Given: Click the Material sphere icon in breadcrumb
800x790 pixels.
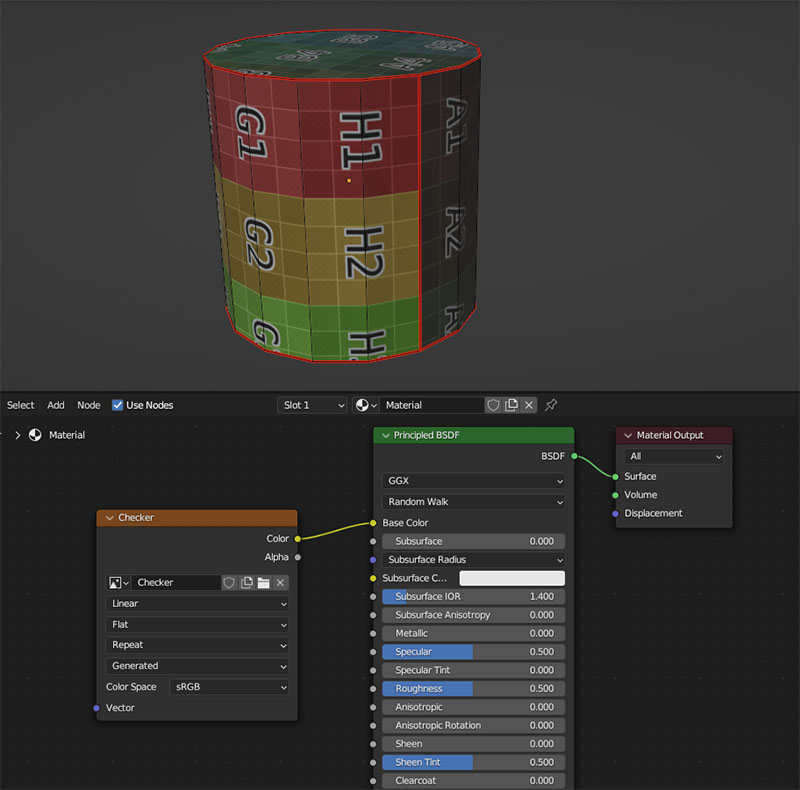Looking at the screenshot, I should 35,435.
